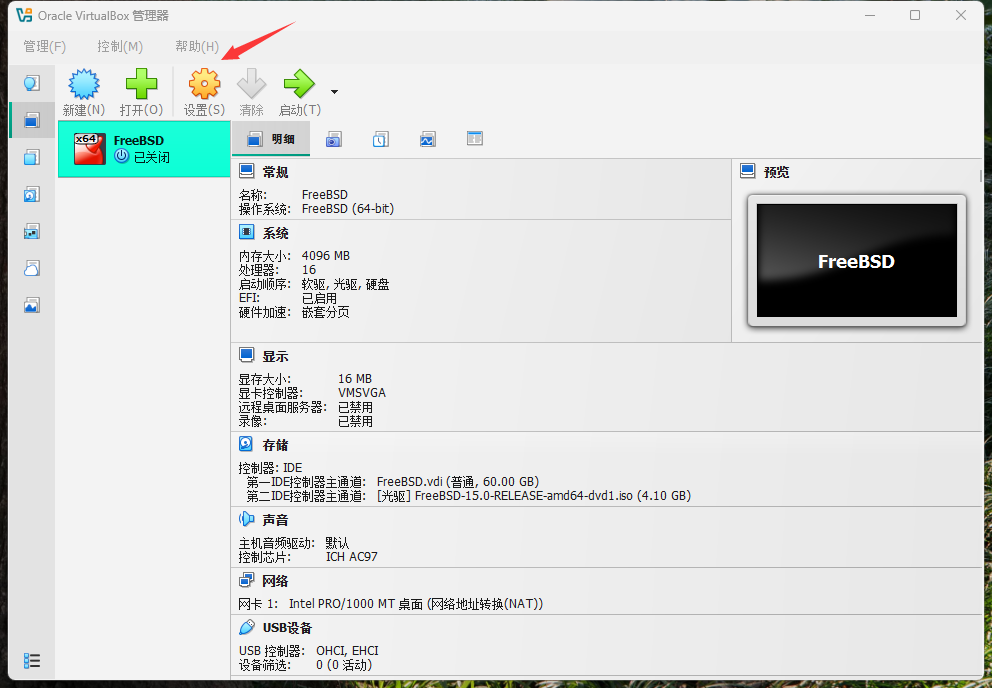Viewport: 992px width, 688px height.
Task: Expand the Start (启动) button dropdown arrow
Action: 334,92
